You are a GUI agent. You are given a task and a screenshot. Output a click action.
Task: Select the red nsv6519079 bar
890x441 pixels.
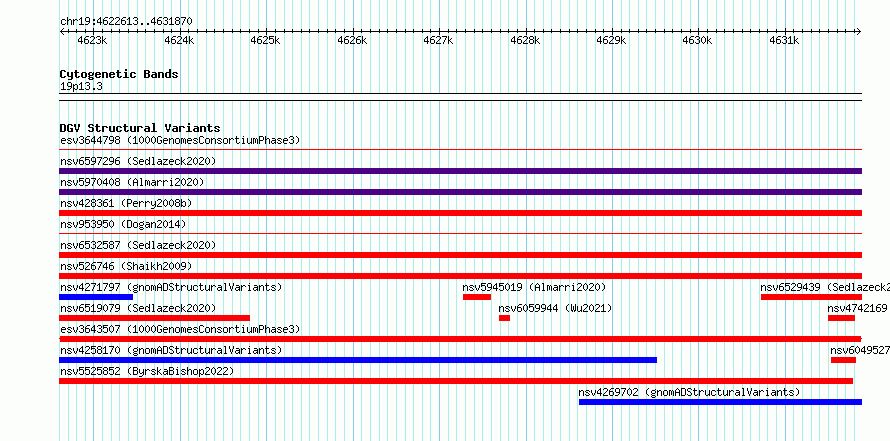coord(154,318)
